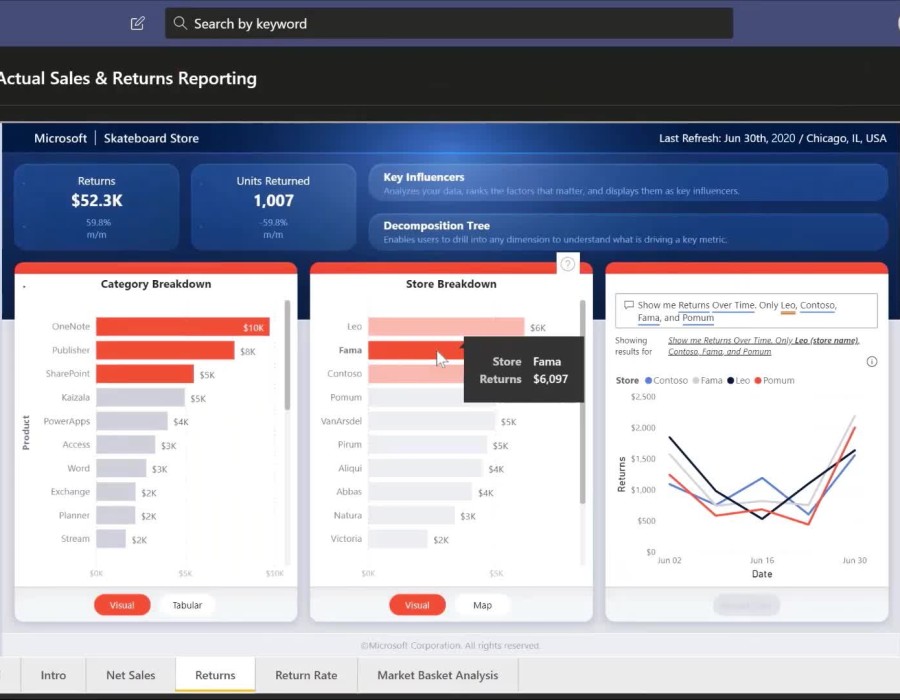Click the Contoso blue legend swatch

point(649,381)
